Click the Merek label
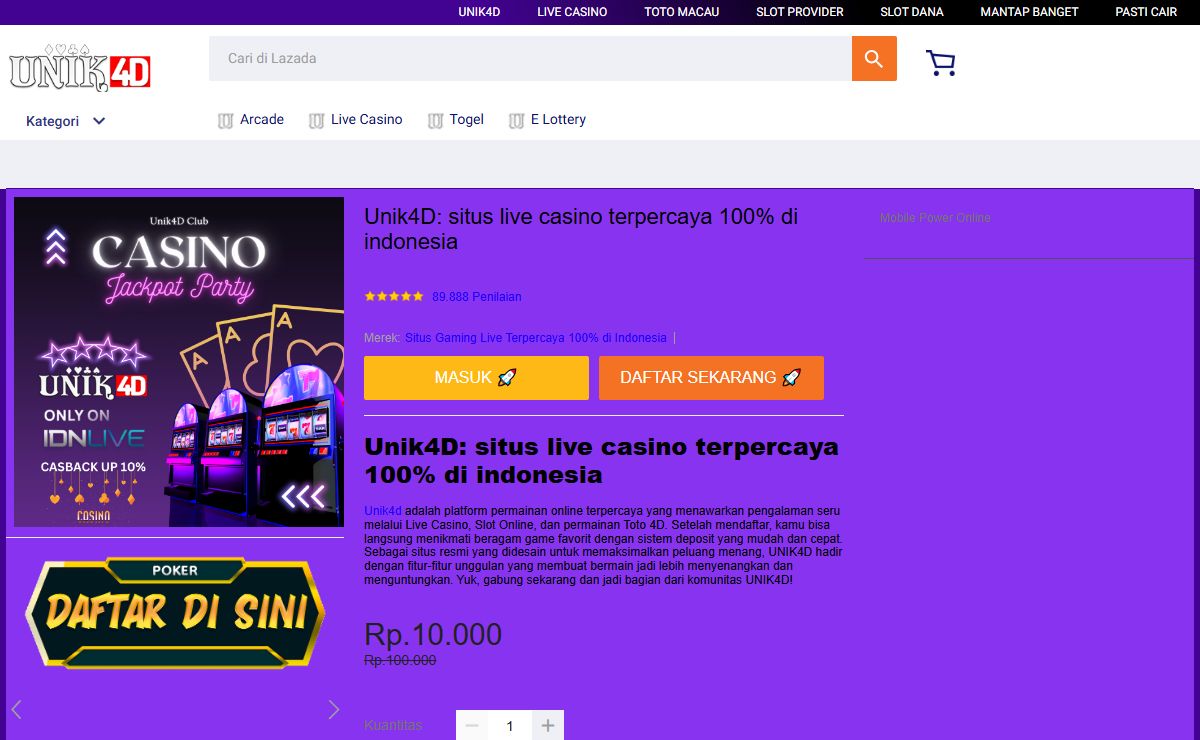The height and width of the screenshot is (740, 1200). 382,338
